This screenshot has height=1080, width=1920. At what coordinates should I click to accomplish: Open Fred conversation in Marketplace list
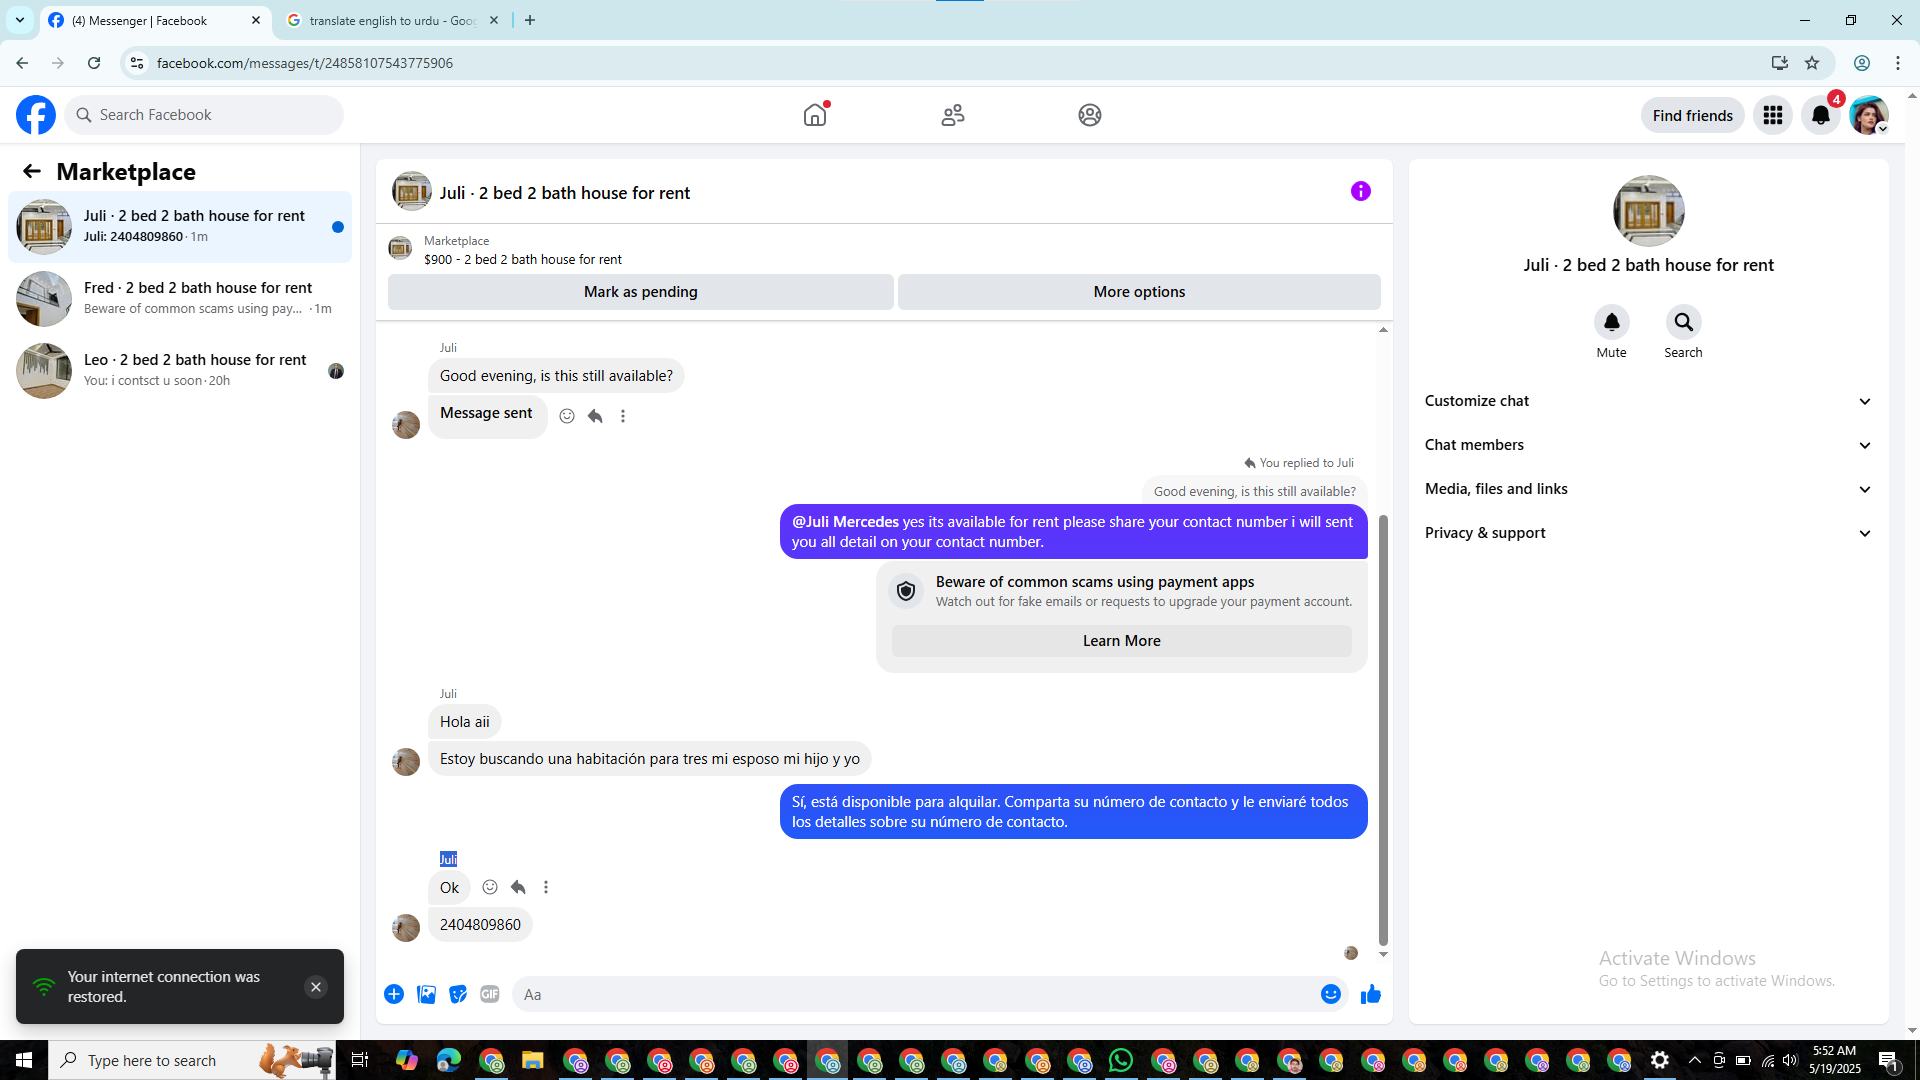[180, 299]
